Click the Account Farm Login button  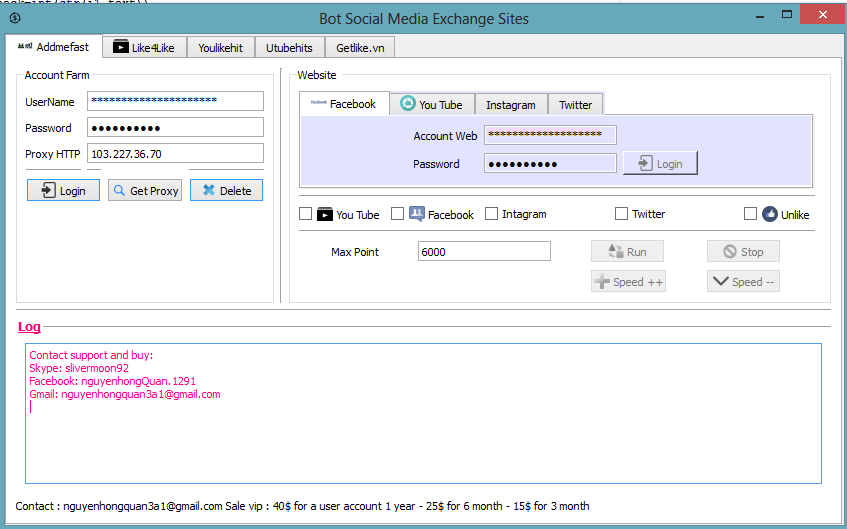tap(63, 190)
